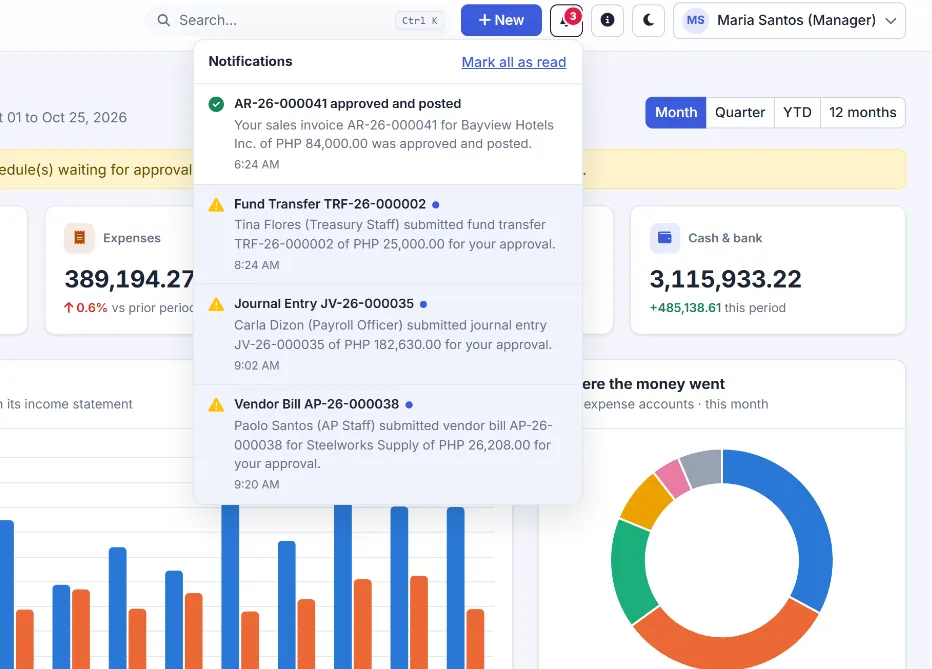Open the AR-26-000041 approved notification
The width and height of the screenshot is (932, 669).
(x=388, y=134)
